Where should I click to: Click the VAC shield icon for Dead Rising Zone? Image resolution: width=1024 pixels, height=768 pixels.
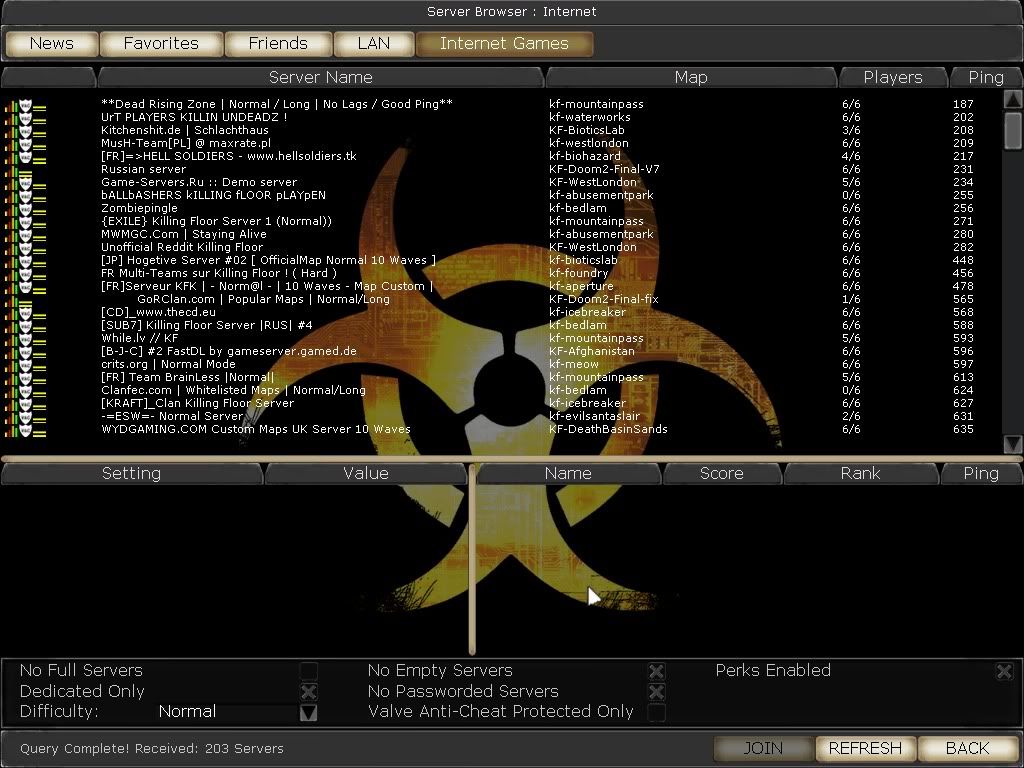tap(26, 104)
